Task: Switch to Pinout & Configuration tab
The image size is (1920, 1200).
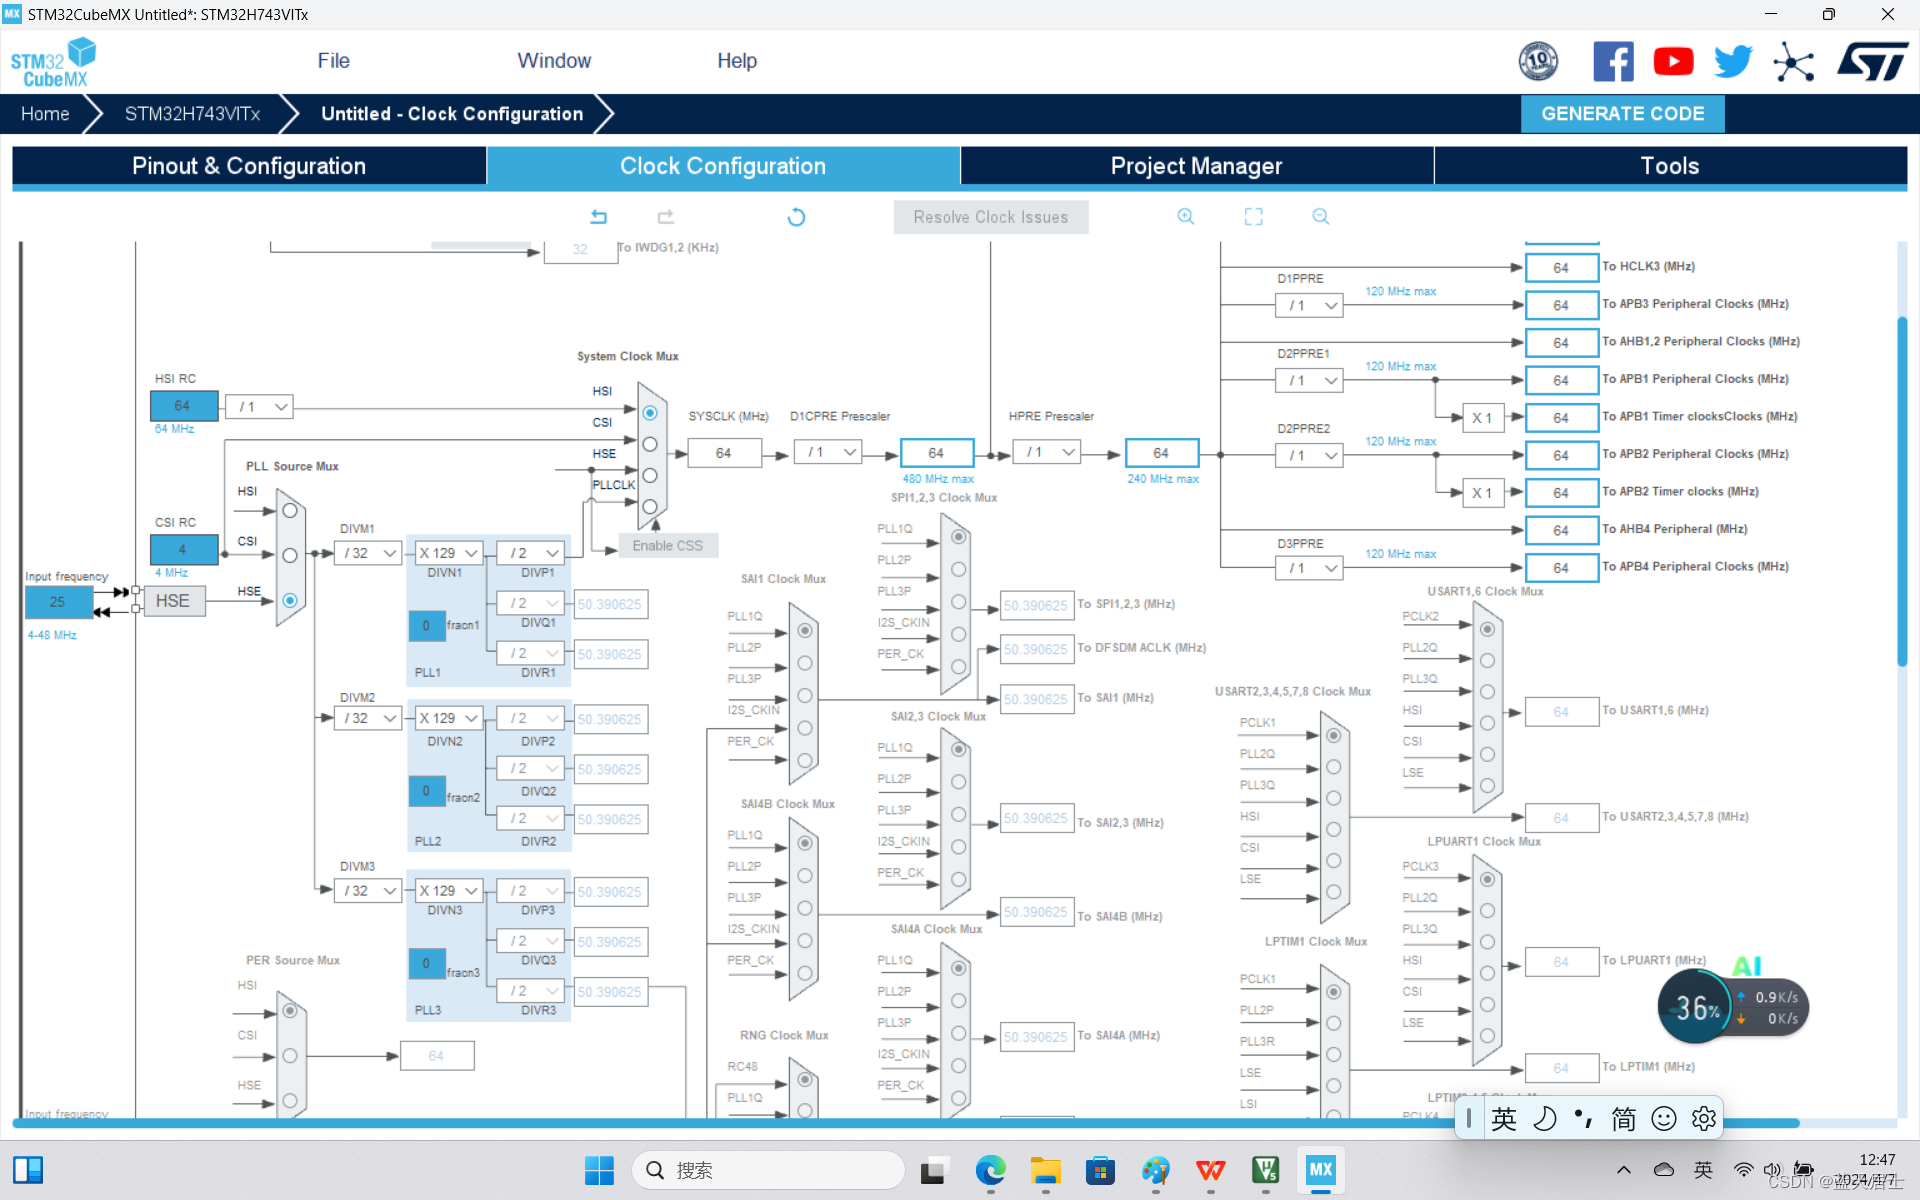Action: (x=249, y=166)
